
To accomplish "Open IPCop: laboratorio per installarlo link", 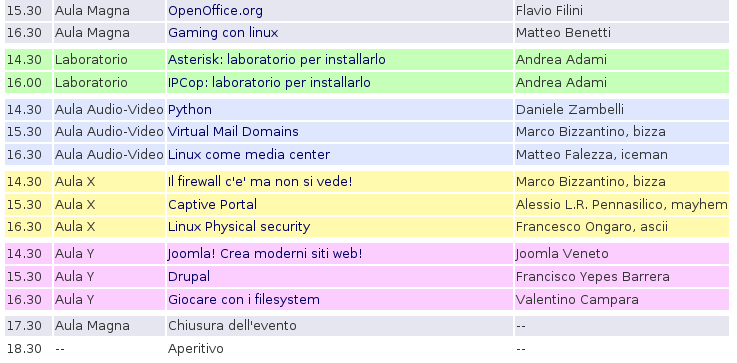I will pyautogui.click(x=269, y=83).
